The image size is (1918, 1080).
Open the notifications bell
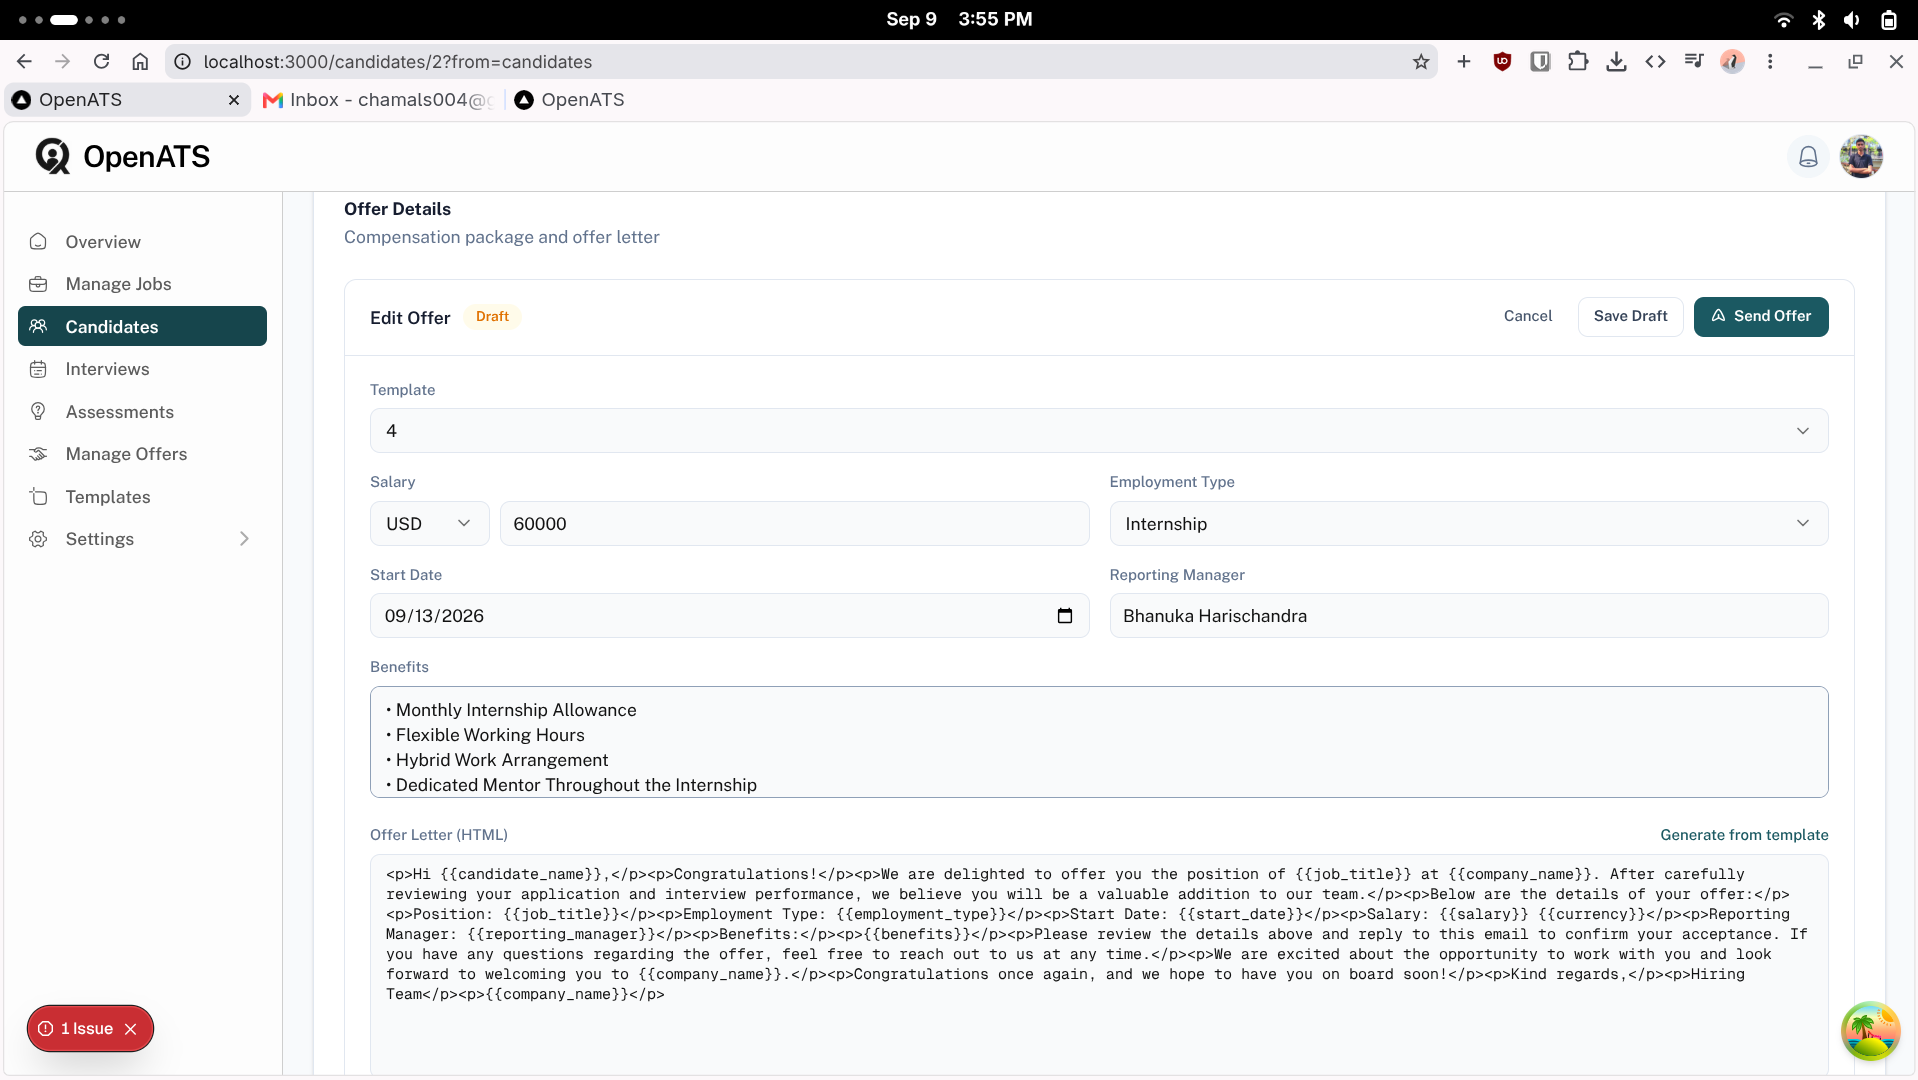(1808, 157)
